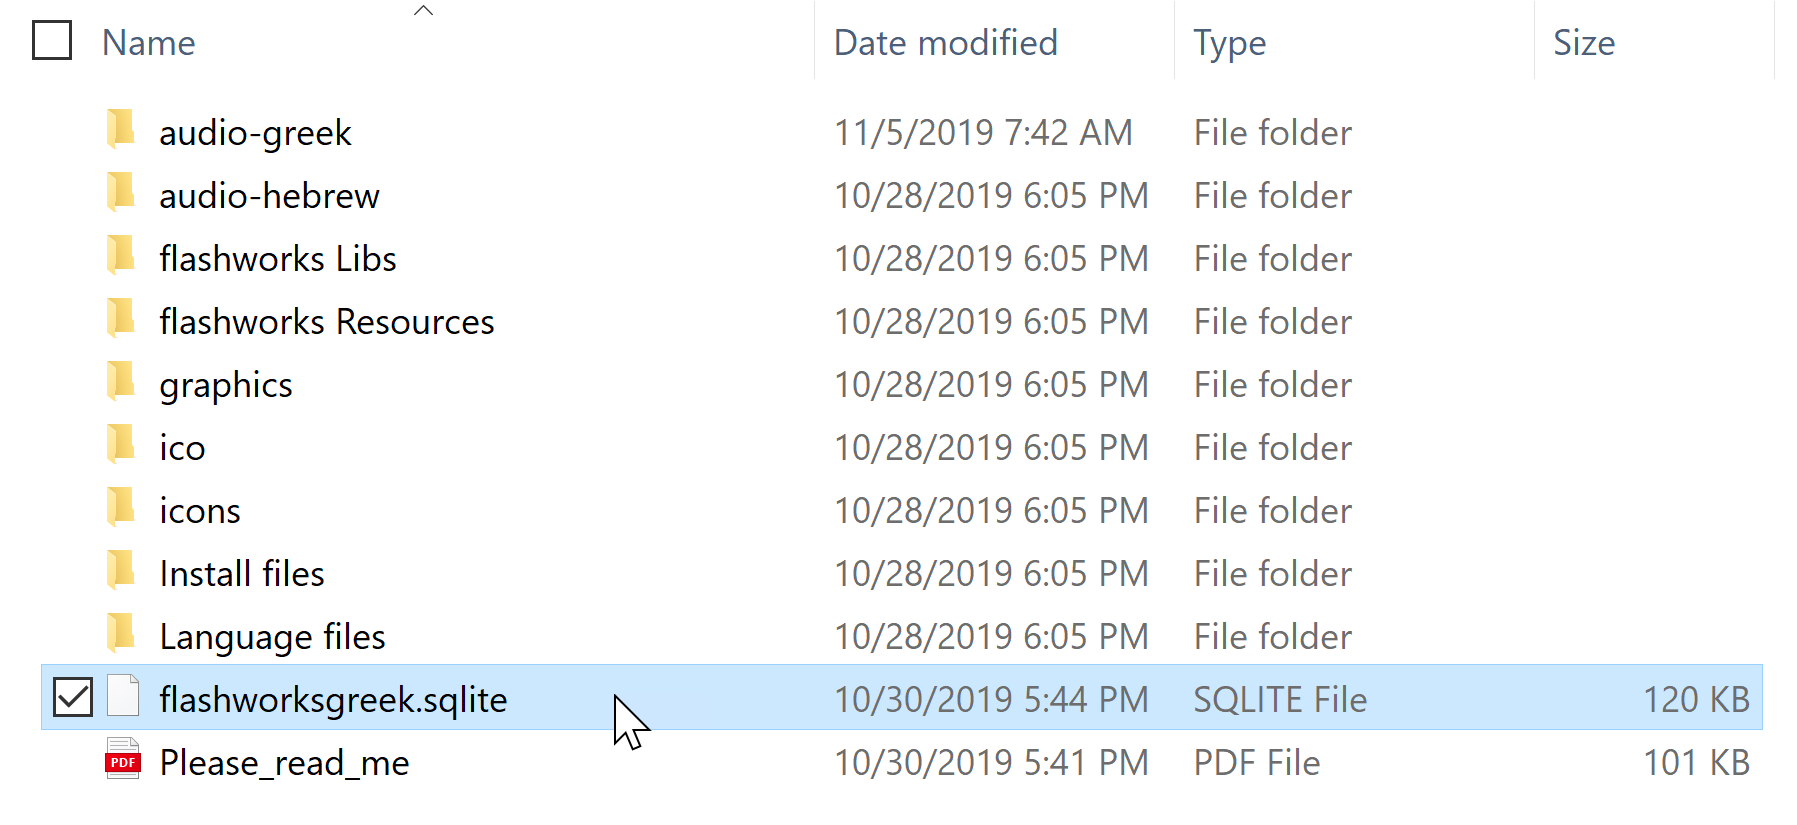Select the flashworks Resources folder name

[327, 322]
